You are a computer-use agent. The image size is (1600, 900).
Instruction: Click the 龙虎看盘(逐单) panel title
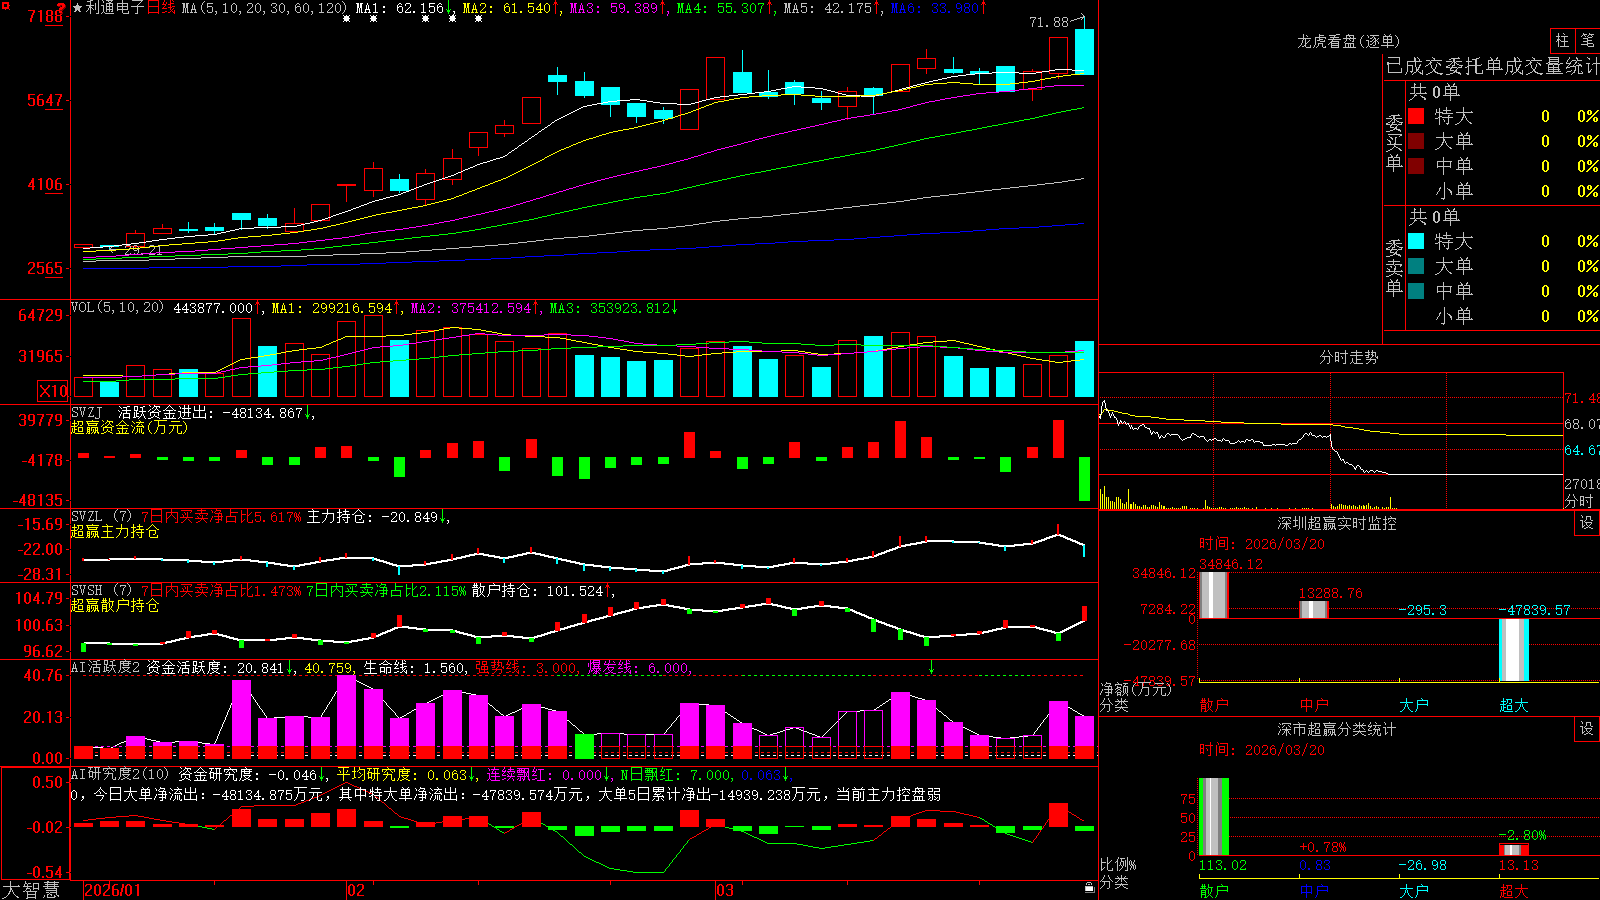[1349, 41]
